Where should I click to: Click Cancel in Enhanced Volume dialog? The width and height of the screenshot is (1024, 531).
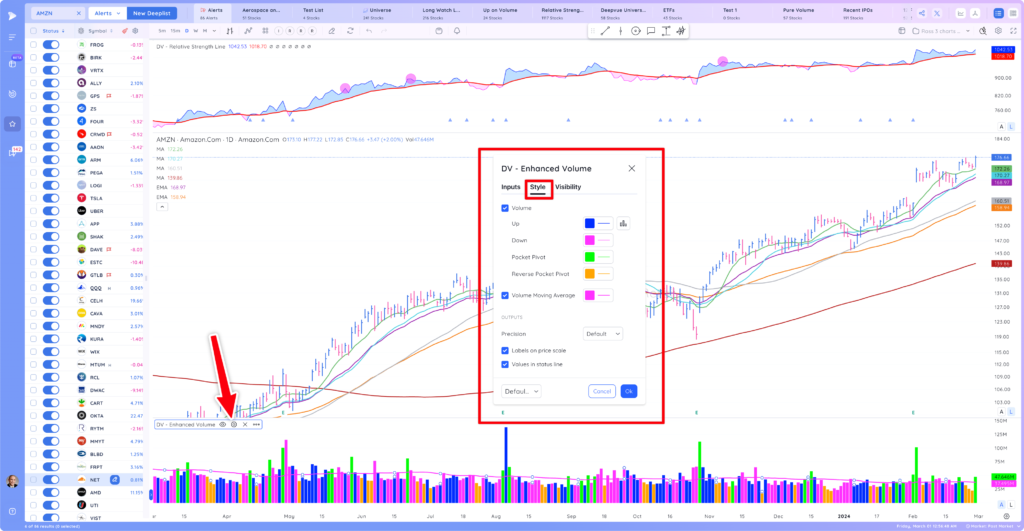click(601, 391)
